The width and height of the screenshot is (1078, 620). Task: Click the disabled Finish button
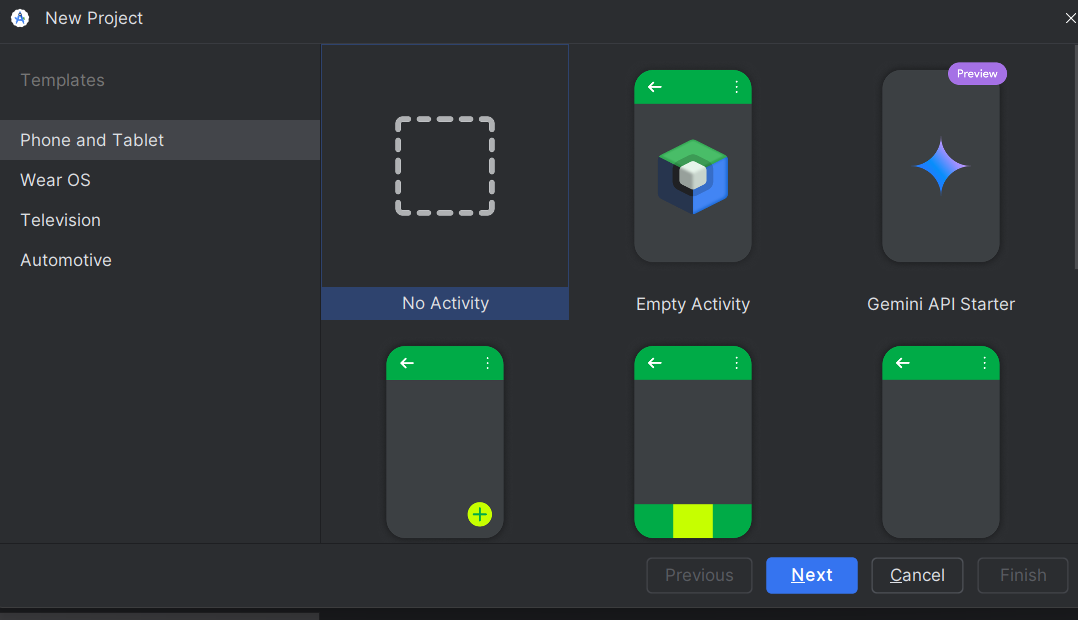click(1023, 575)
